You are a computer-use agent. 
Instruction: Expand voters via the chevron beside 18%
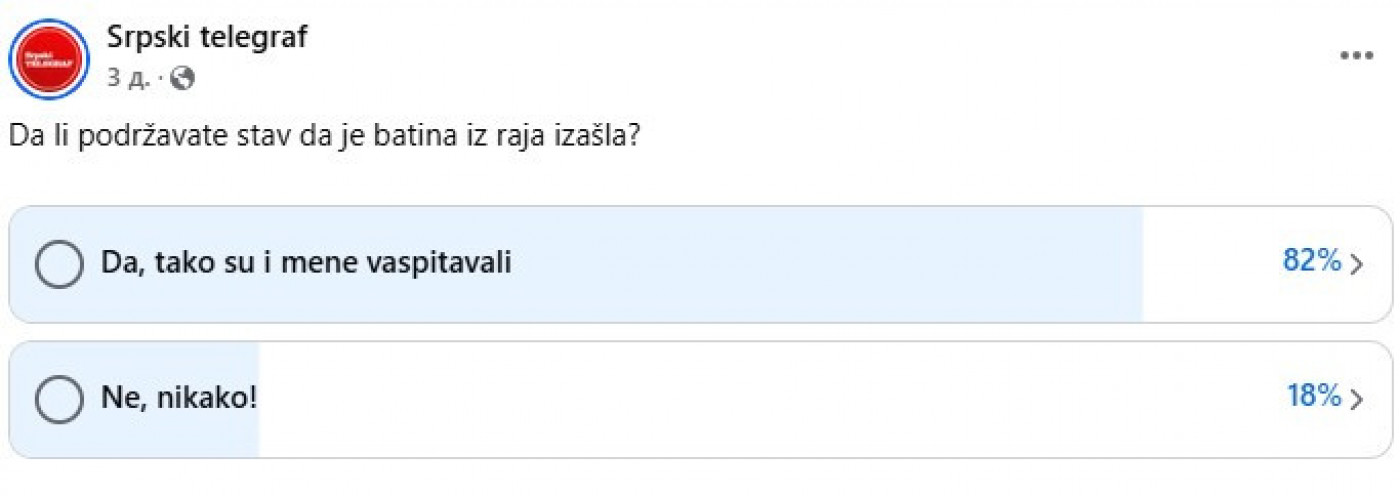coord(1357,400)
